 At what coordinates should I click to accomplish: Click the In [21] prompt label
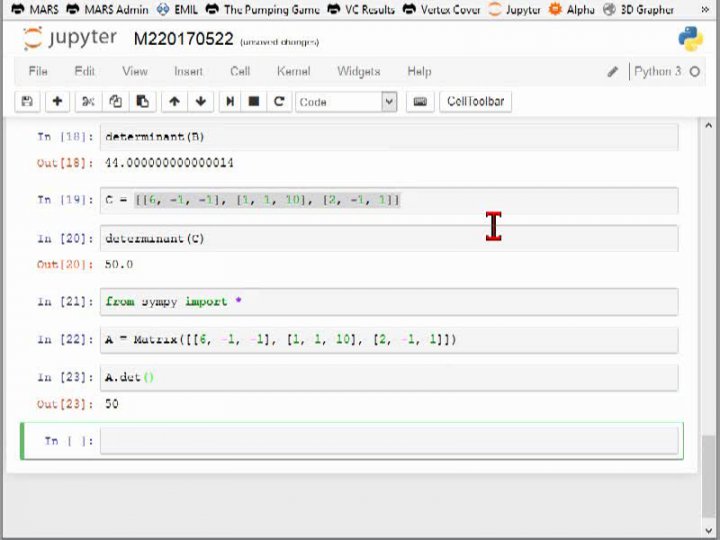tap(65, 302)
